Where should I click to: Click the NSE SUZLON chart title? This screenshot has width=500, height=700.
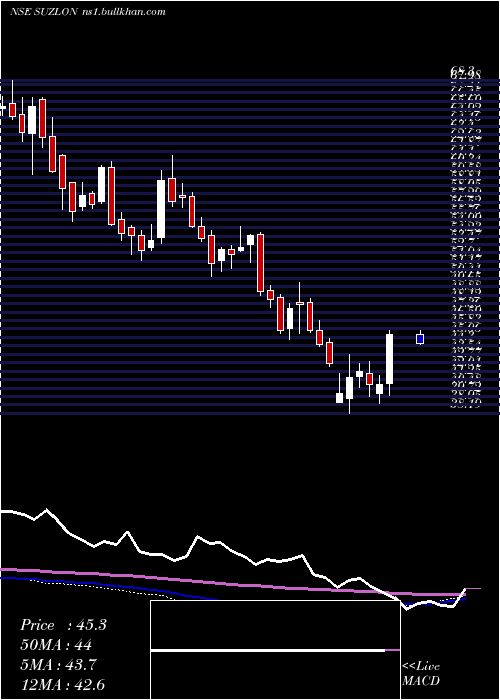click(x=44, y=12)
